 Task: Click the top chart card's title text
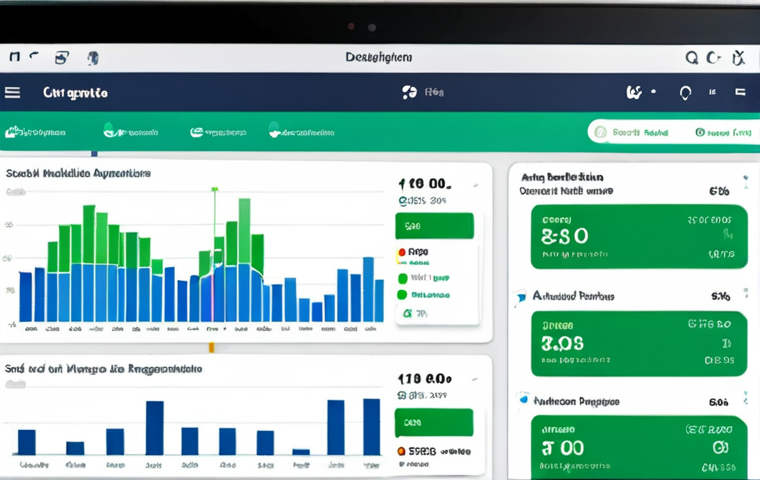78,173
